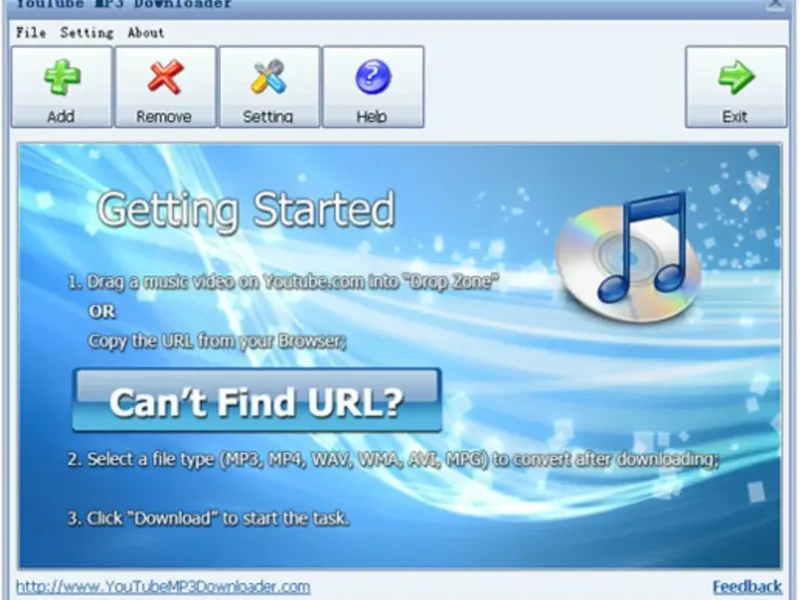Open the About menu
This screenshot has width=800, height=600.
click(146, 33)
